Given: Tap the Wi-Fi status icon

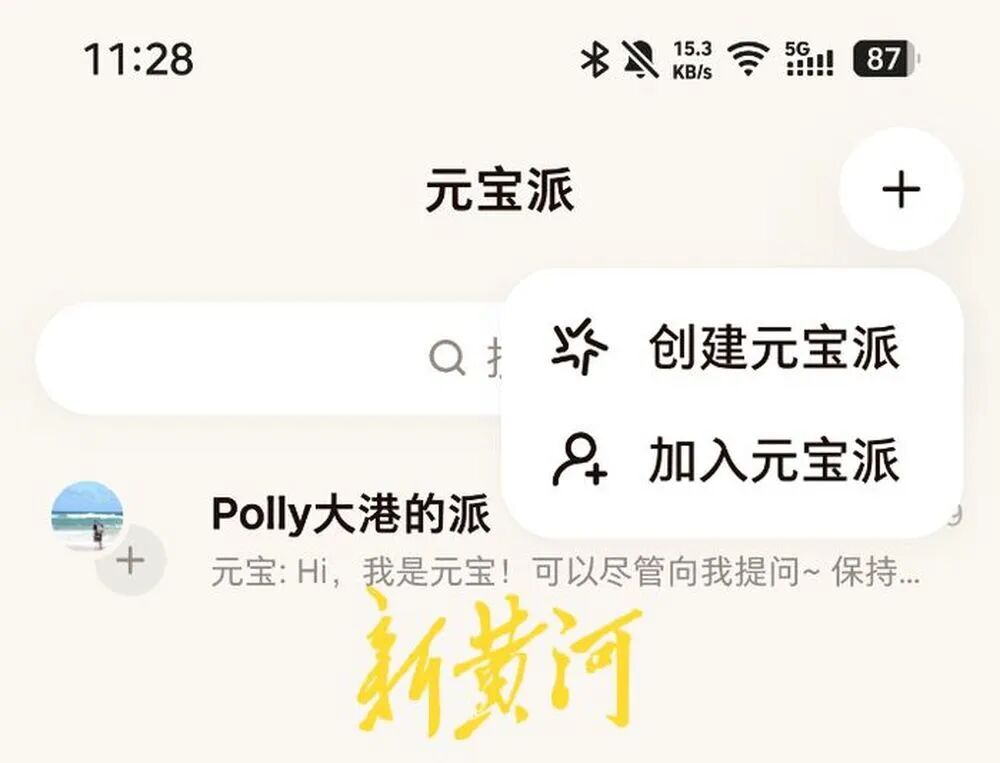Looking at the screenshot, I should 749,59.
